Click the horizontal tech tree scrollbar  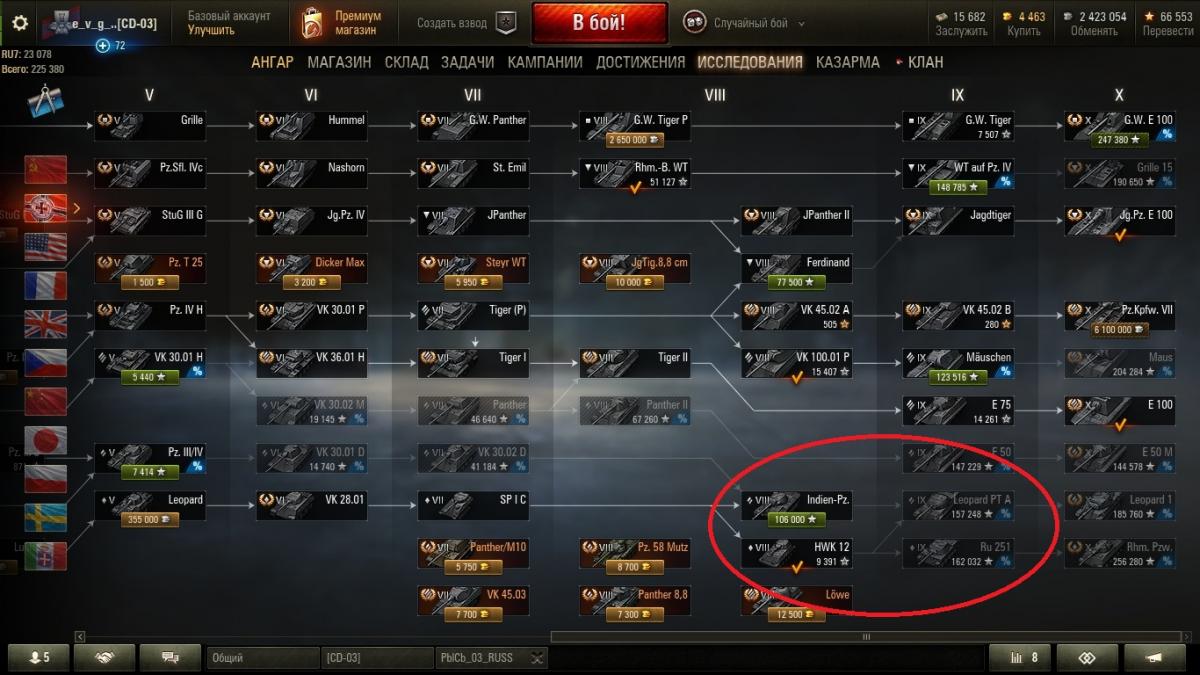[866, 636]
